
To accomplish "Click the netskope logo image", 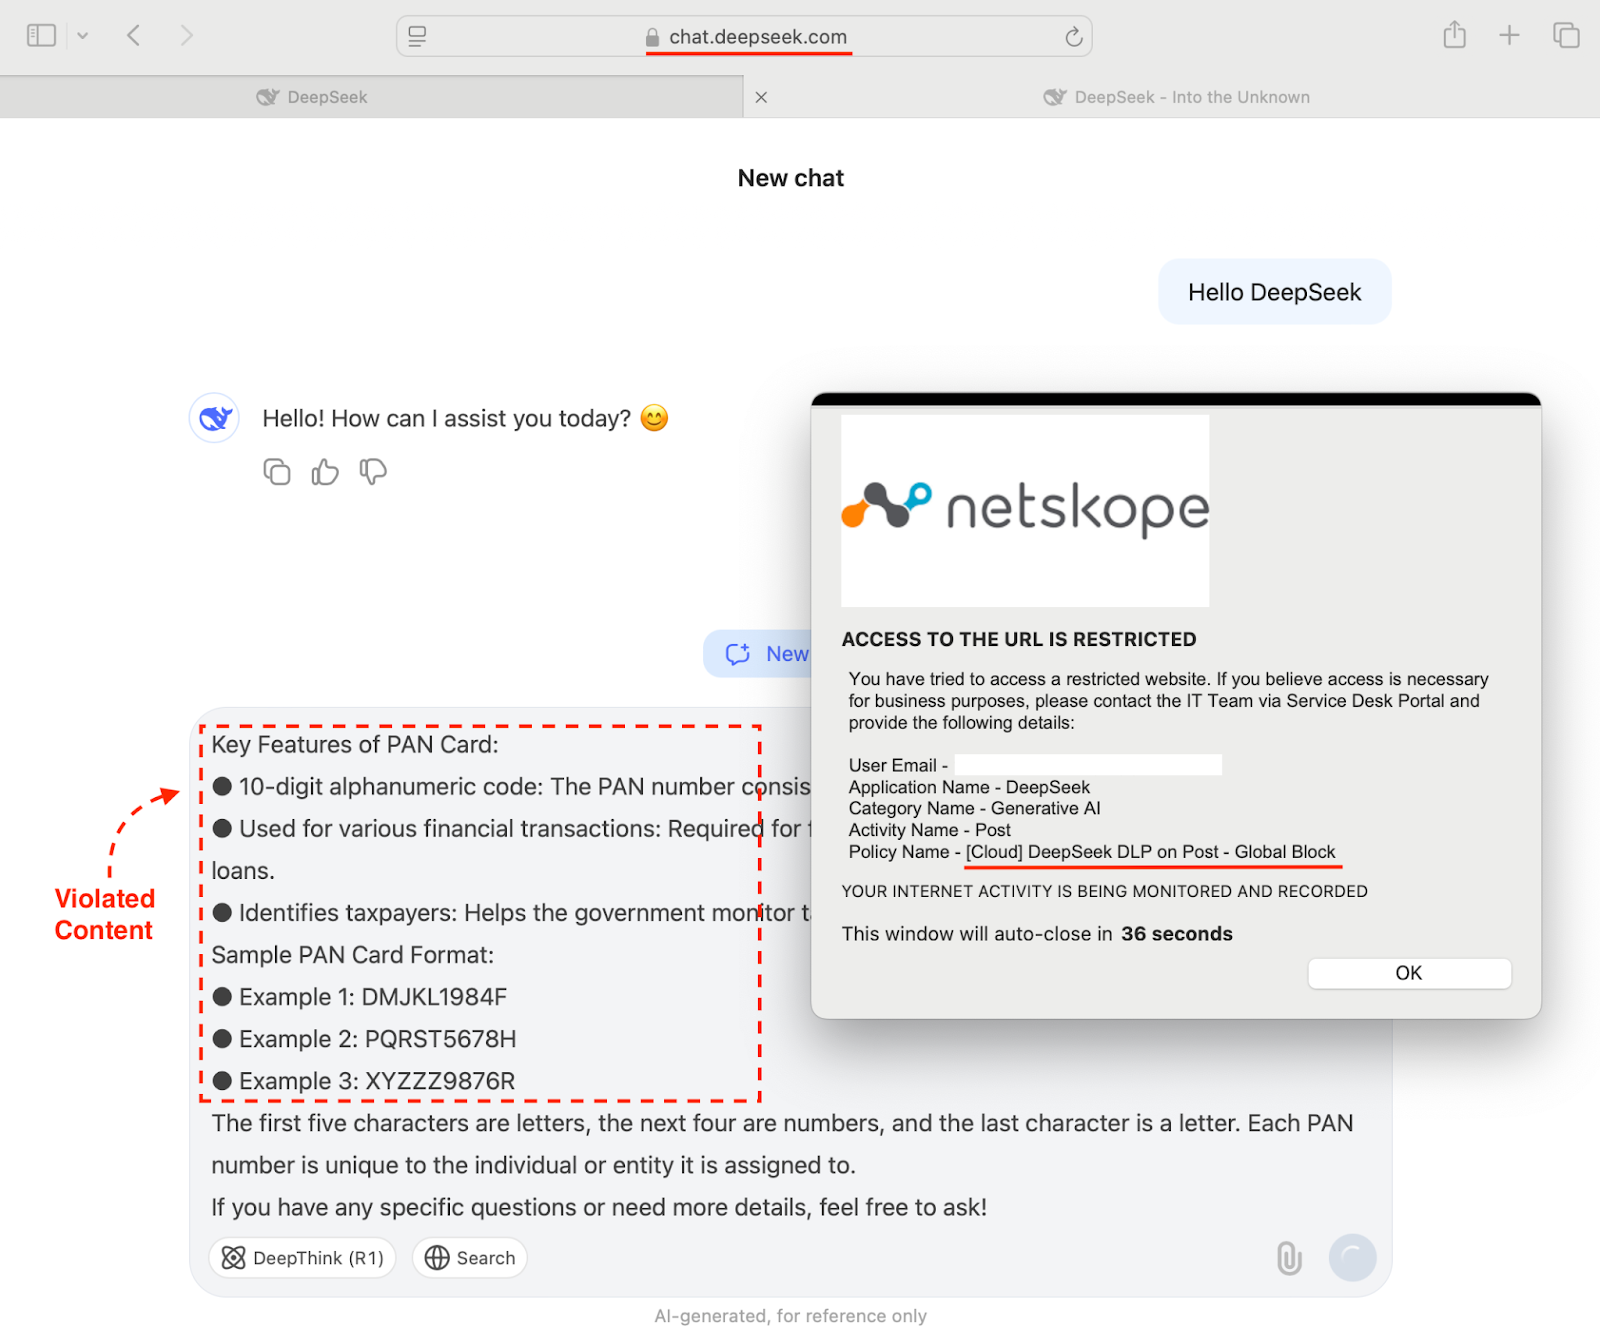I will 1025,511.
